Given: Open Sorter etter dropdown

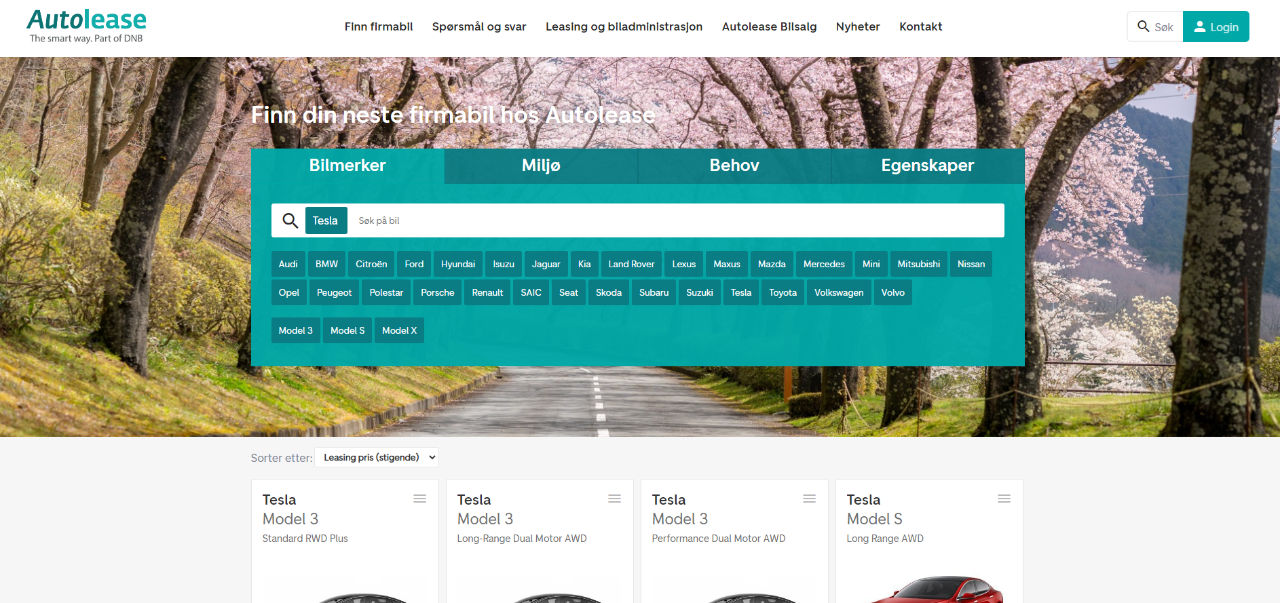Looking at the screenshot, I should [376, 457].
